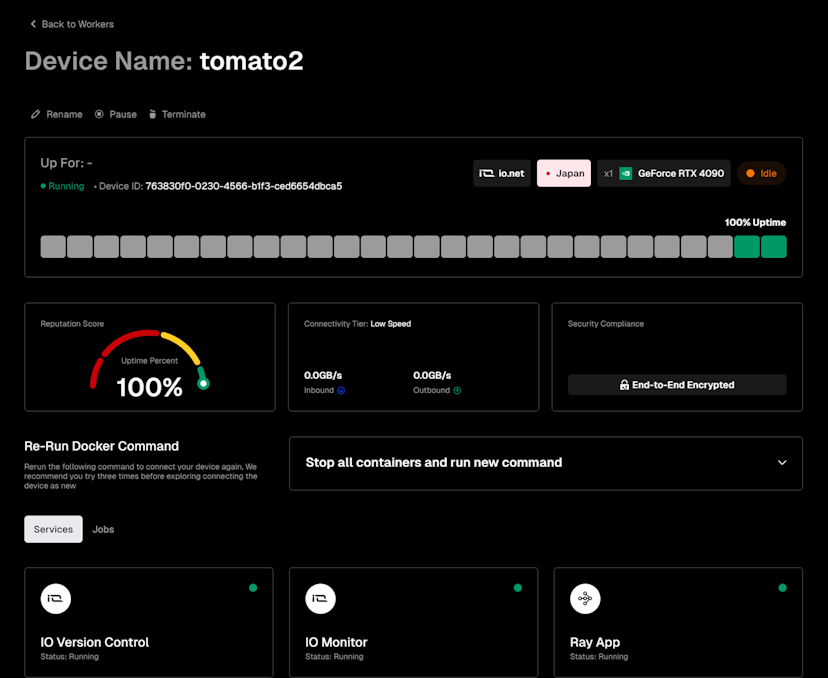The width and height of the screenshot is (828, 678).
Task: Click the Pause icon next to Rename
Action: pyautogui.click(x=97, y=114)
